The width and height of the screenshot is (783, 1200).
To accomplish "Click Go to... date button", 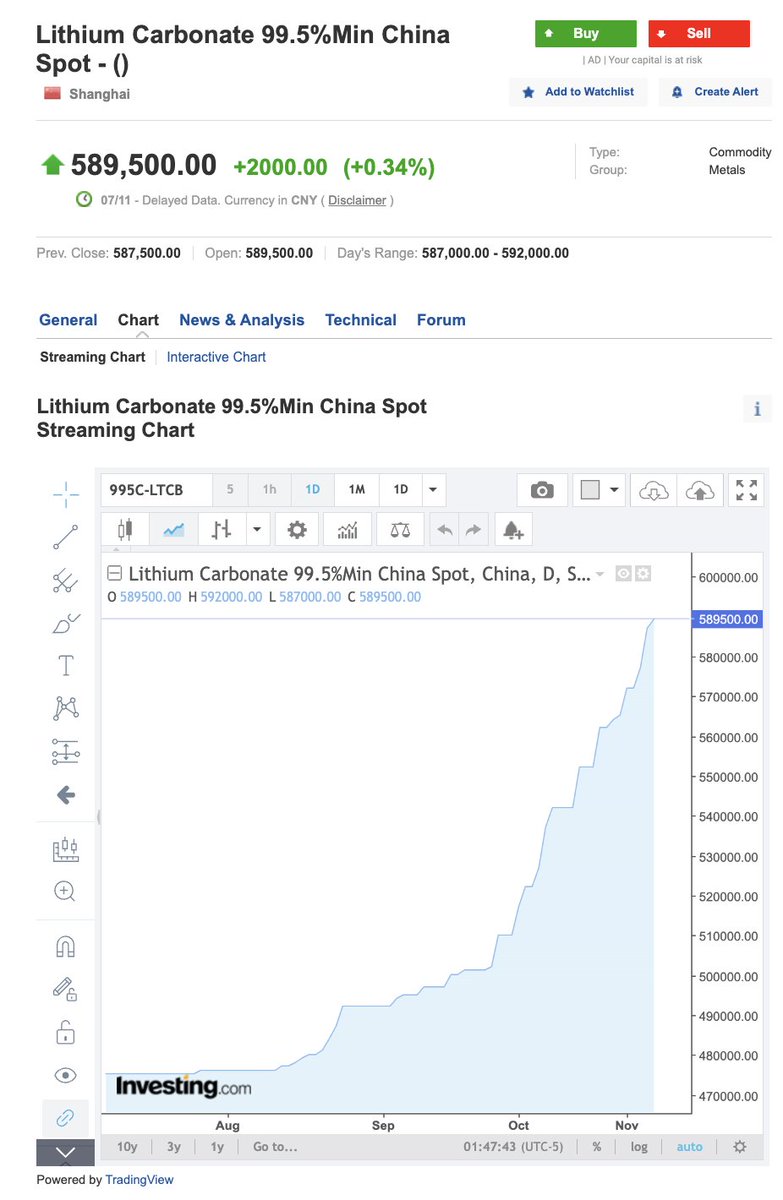I will coord(275,1147).
